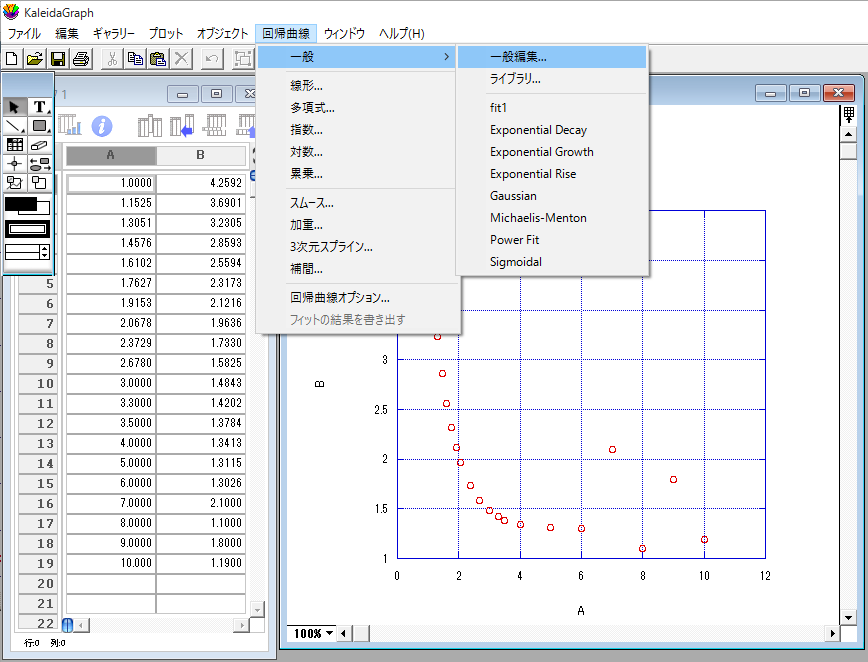
Task: Select the fit1 curve fit entry
Action: point(552,108)
